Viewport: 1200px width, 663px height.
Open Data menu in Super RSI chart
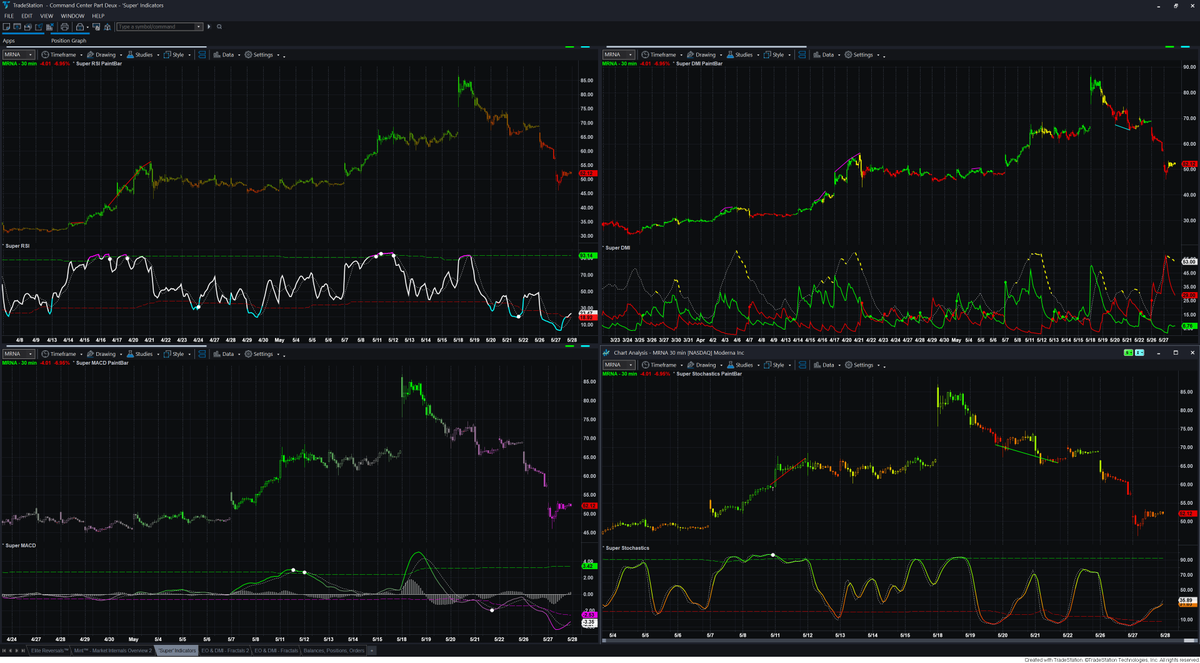tap(226, 55)
